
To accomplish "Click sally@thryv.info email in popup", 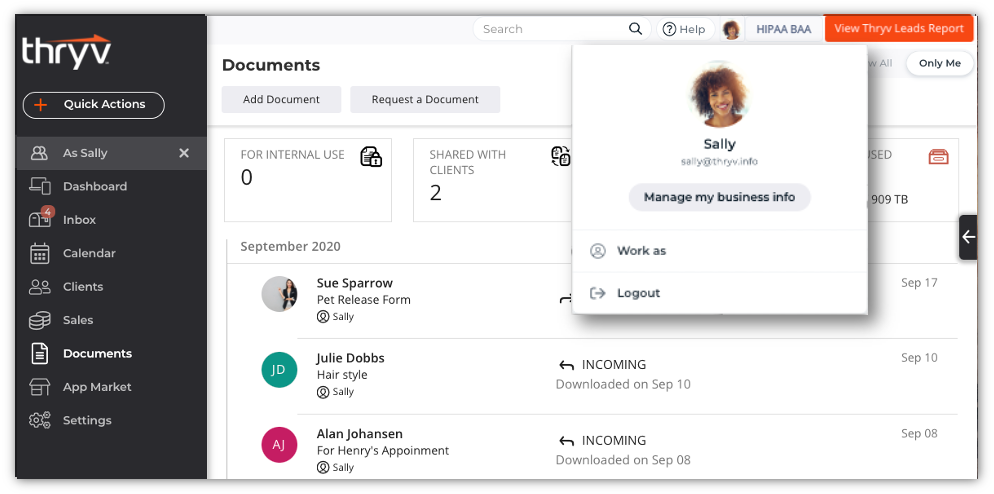I will pos(720,162).
